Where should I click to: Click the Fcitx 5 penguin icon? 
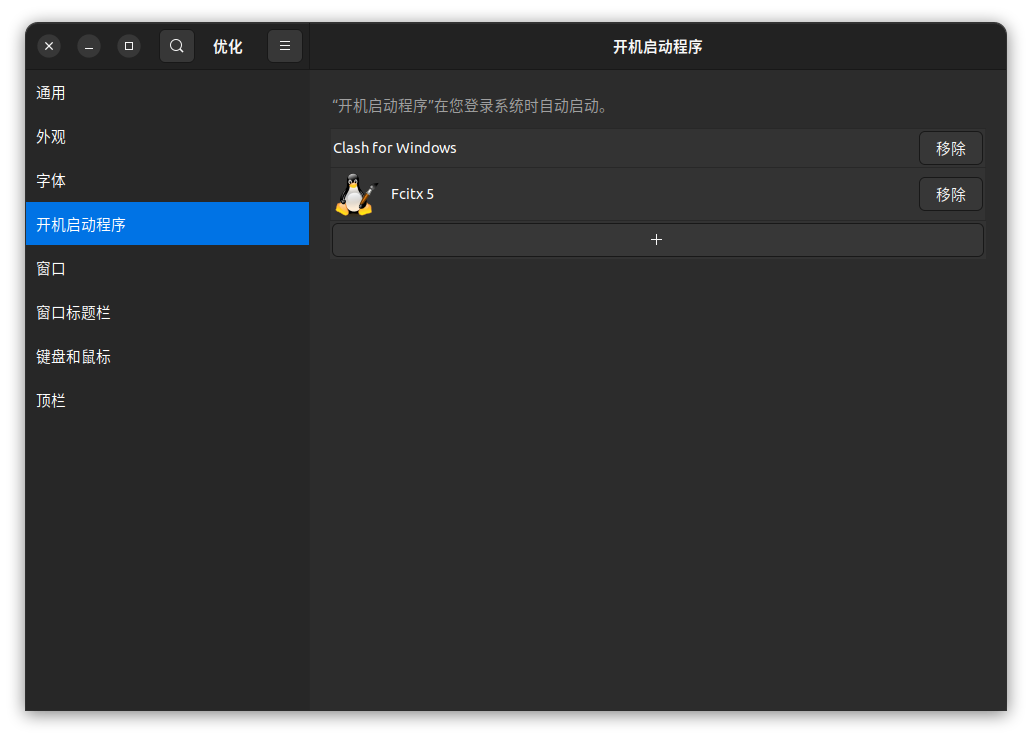pos(356,194)
